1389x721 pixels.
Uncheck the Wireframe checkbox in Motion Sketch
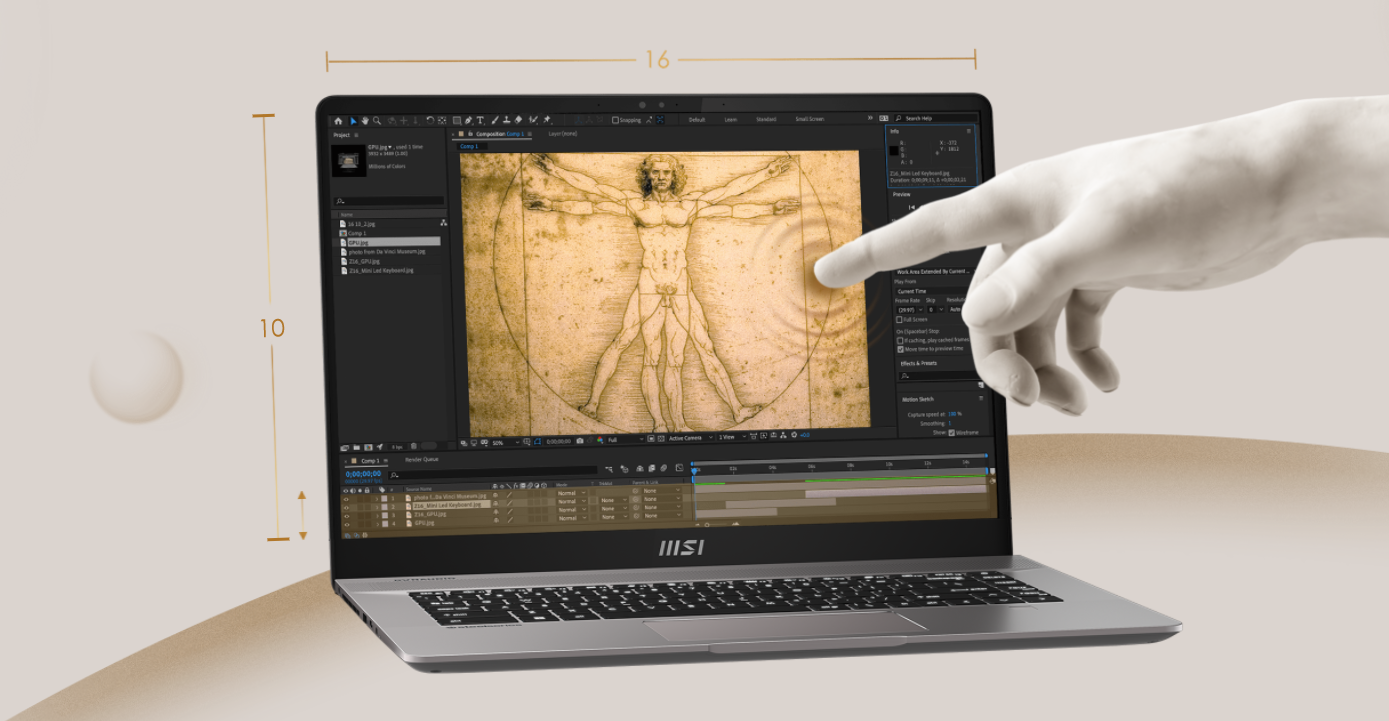951,433
